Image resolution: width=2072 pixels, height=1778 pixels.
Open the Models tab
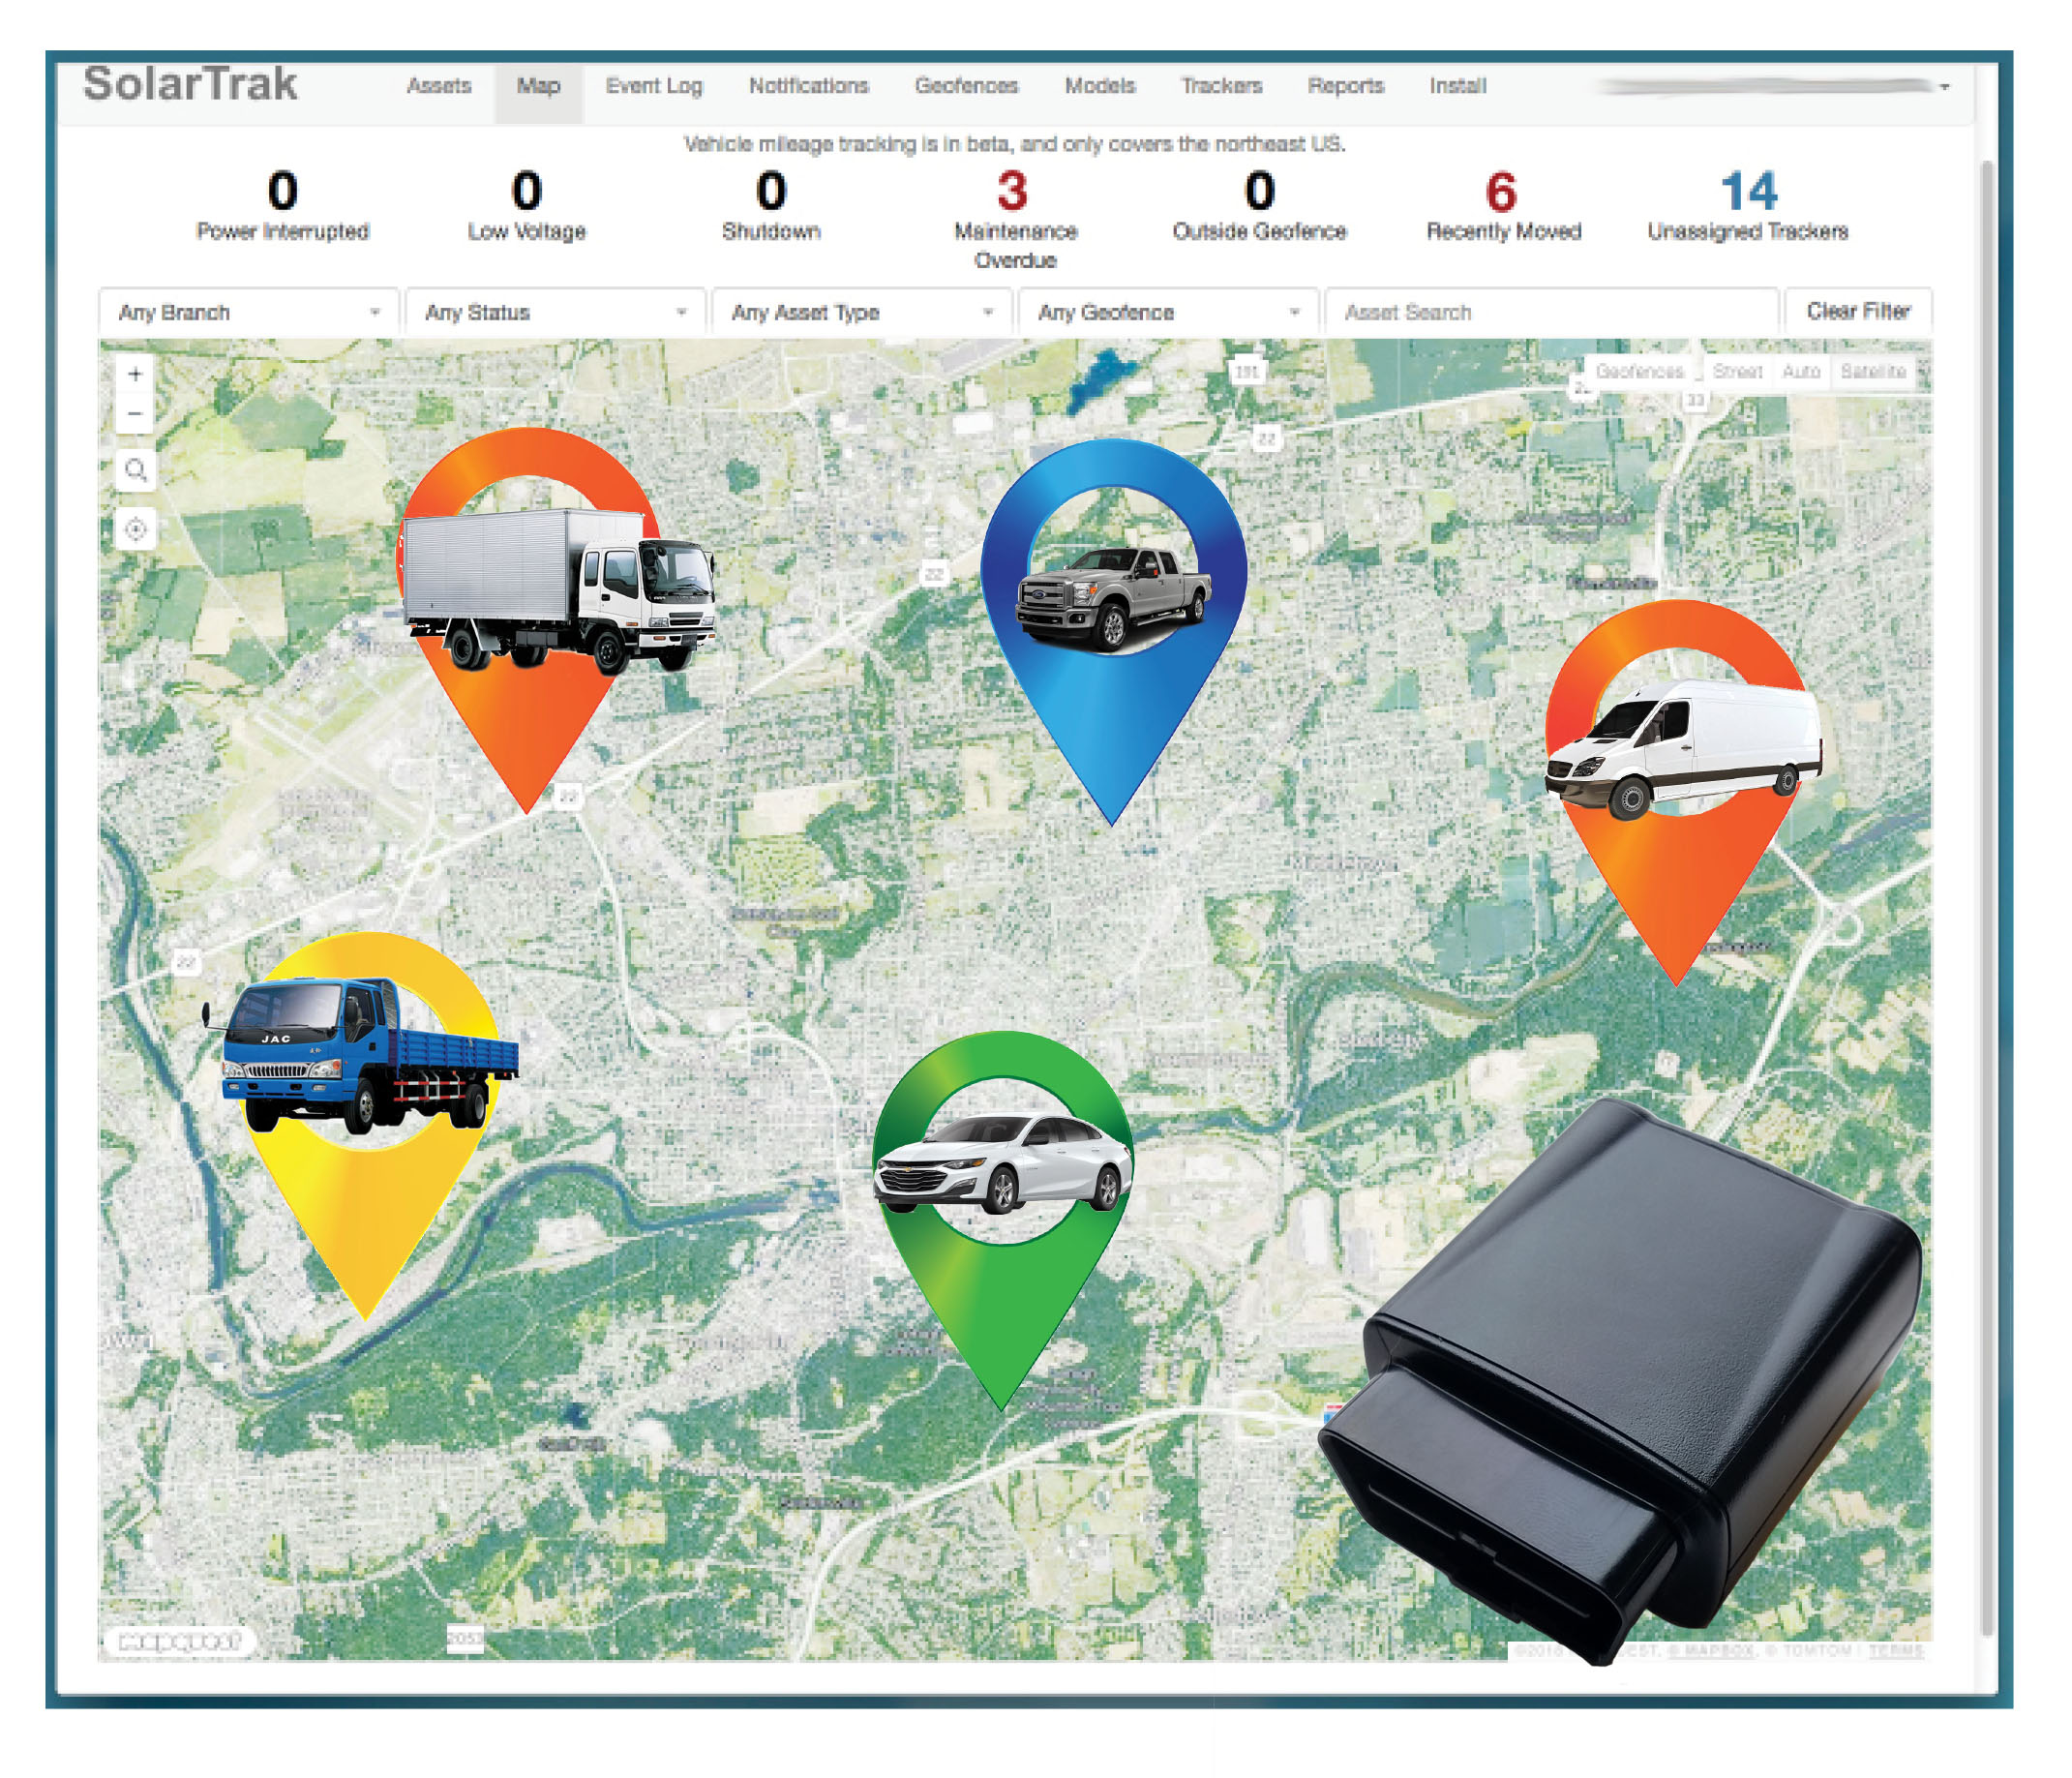click(x=1099, y=86)
